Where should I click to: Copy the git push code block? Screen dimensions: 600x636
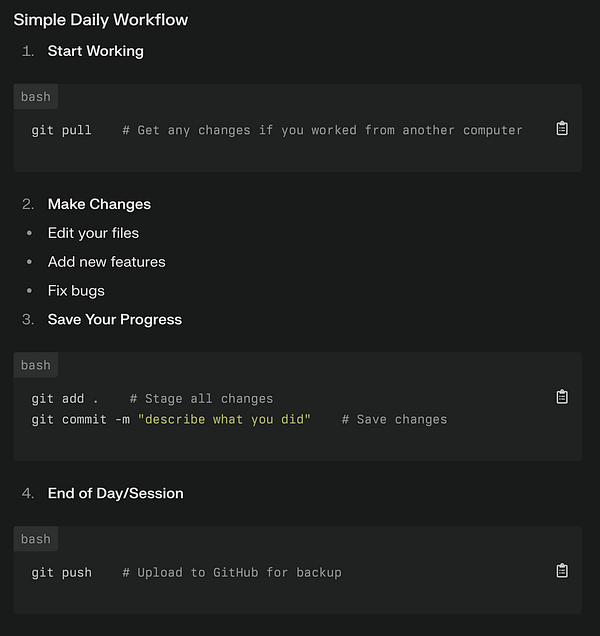pos(562,571)
